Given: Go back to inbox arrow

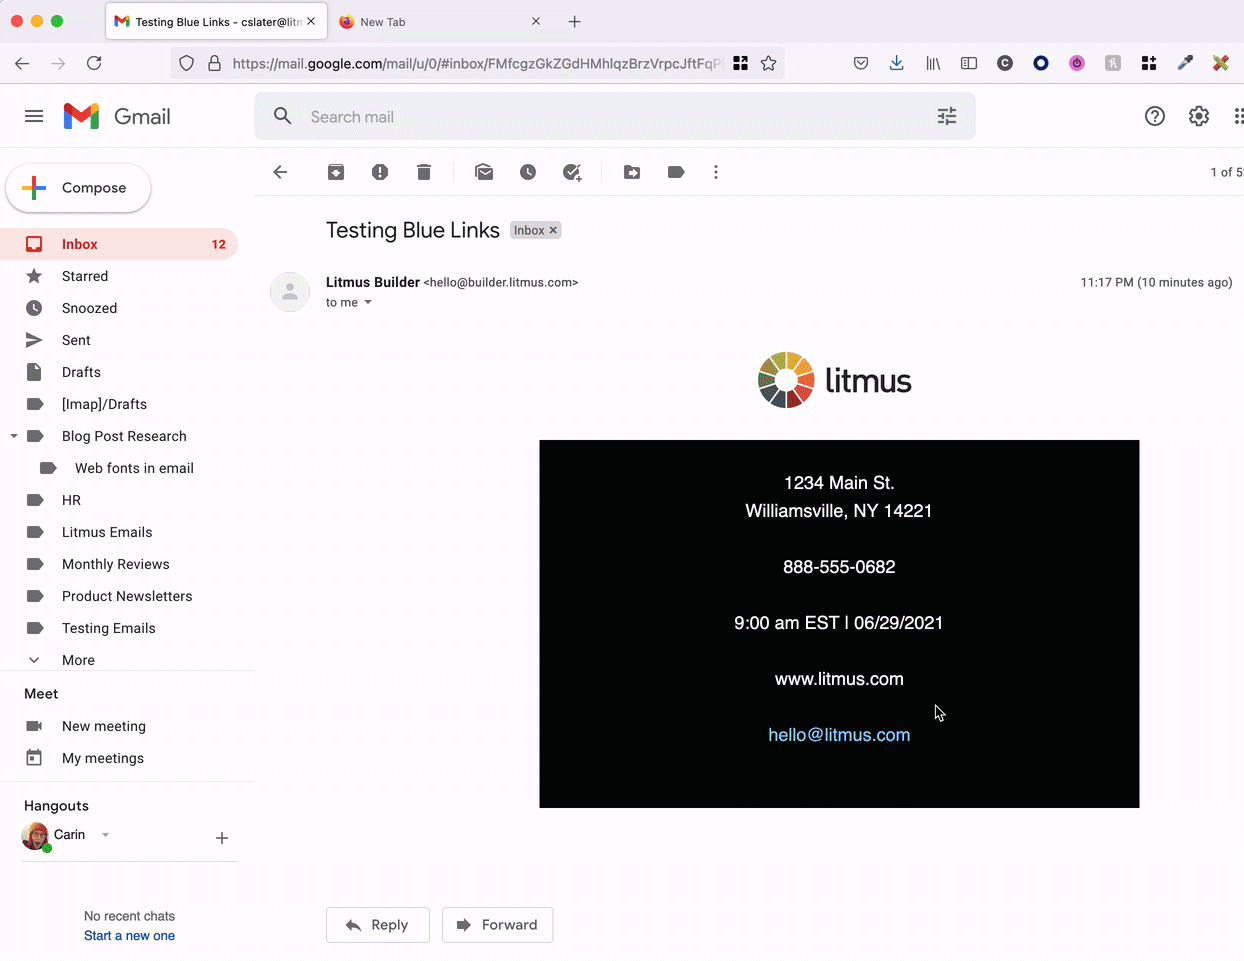Looking at the screenshot, I should (280, 172).
